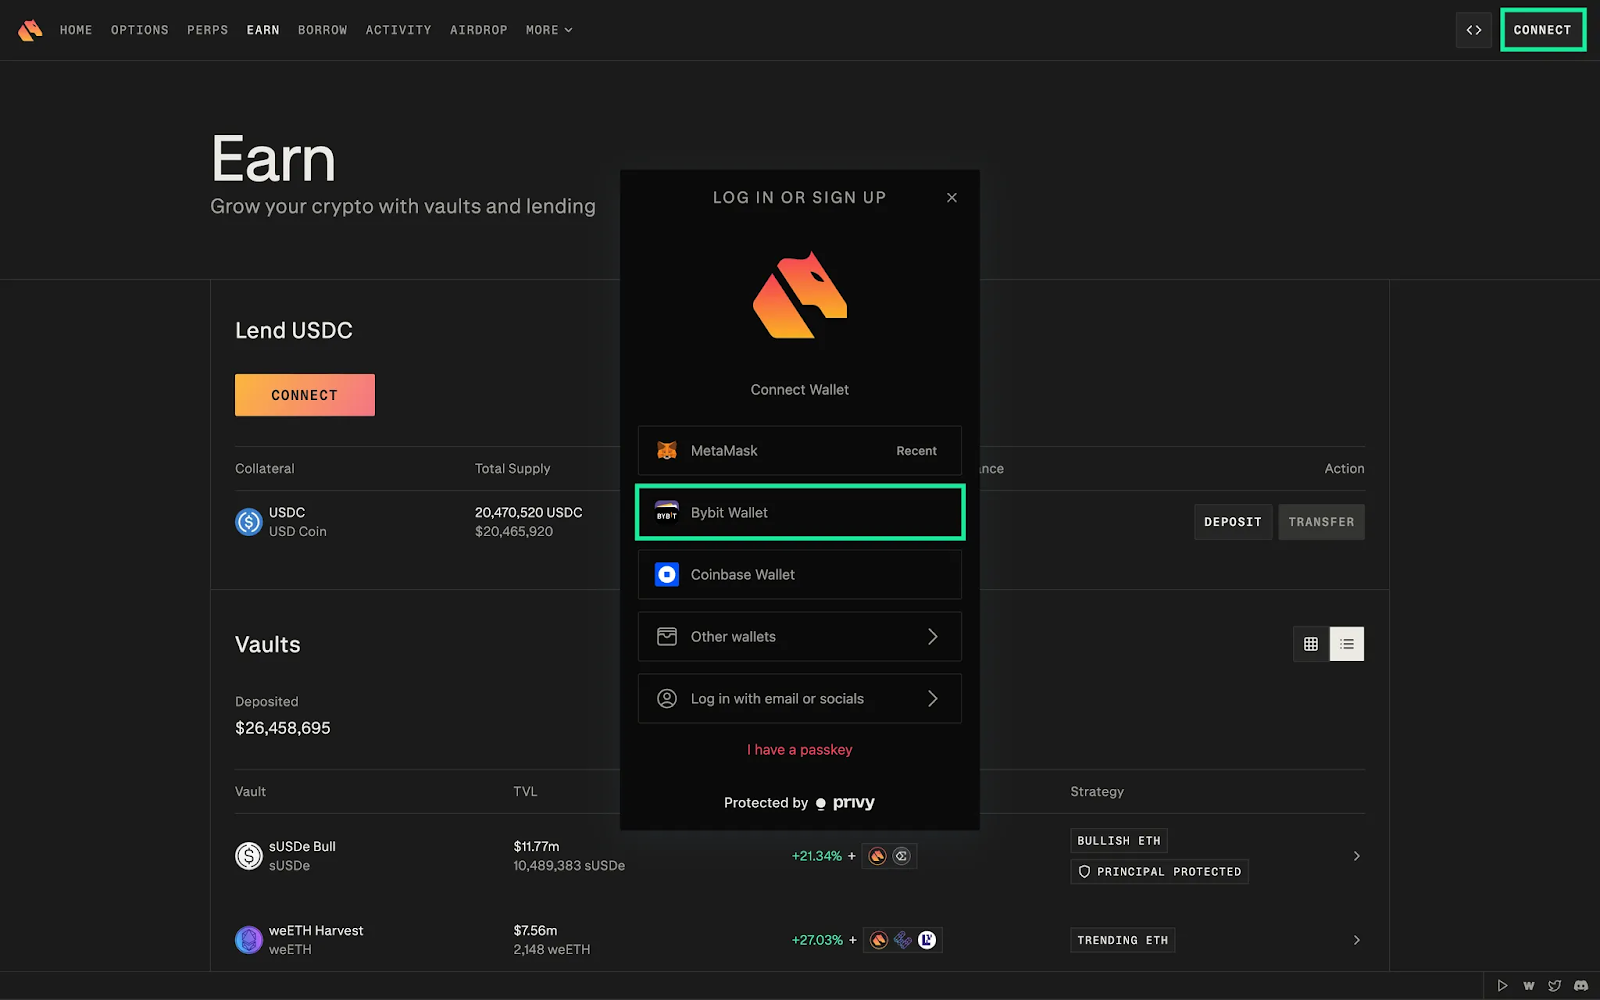Viewport: 1600px width, 1000px height.
Task: Click the large orange logo in the login dialog
Action: pyautogui.click(x=800, y=295)
